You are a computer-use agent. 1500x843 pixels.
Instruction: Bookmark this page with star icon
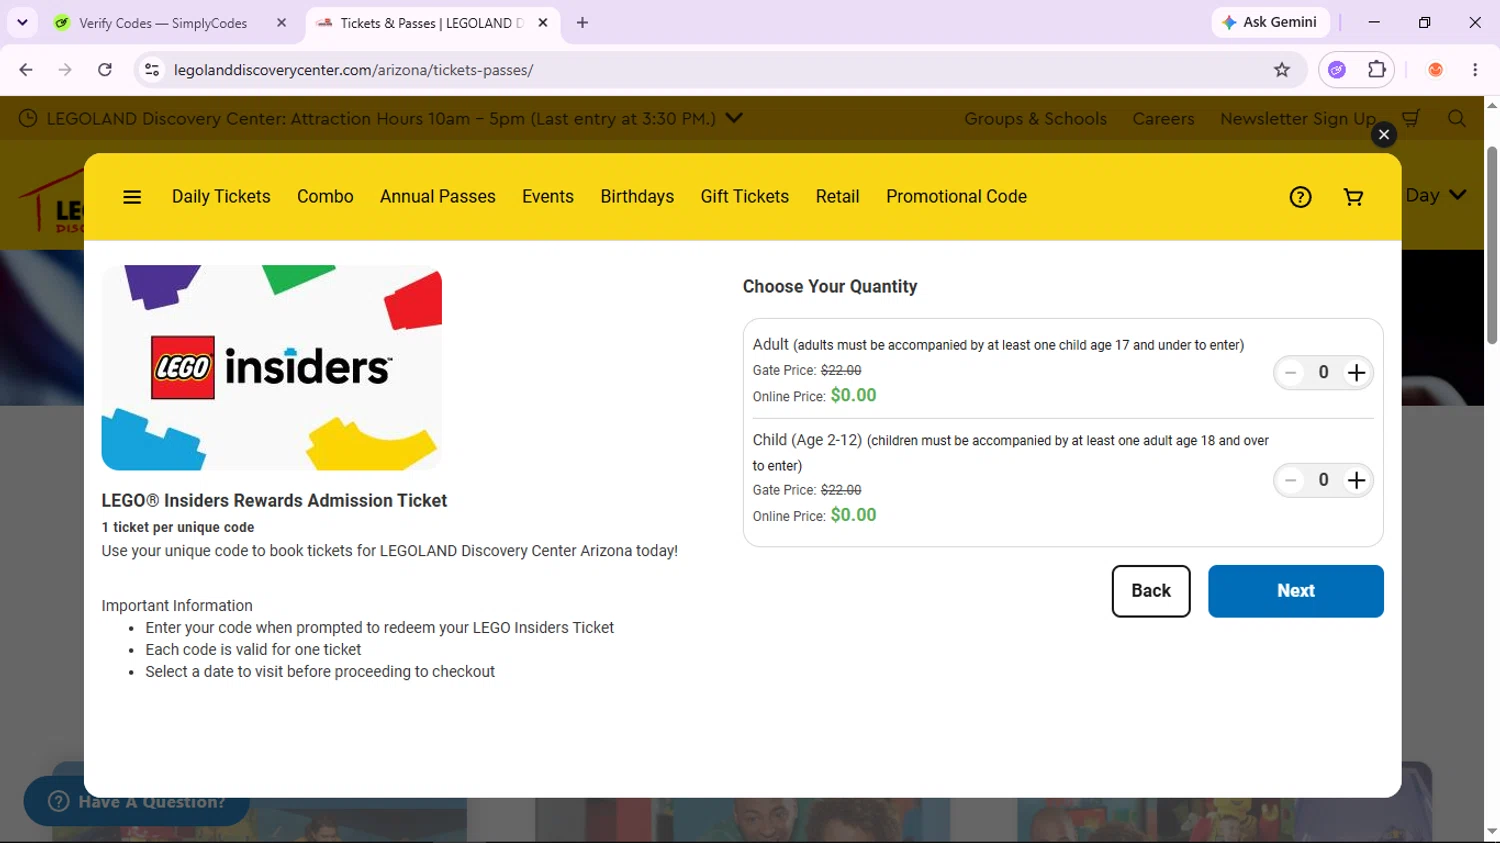pyautogui.click(x=1282, y=70)
